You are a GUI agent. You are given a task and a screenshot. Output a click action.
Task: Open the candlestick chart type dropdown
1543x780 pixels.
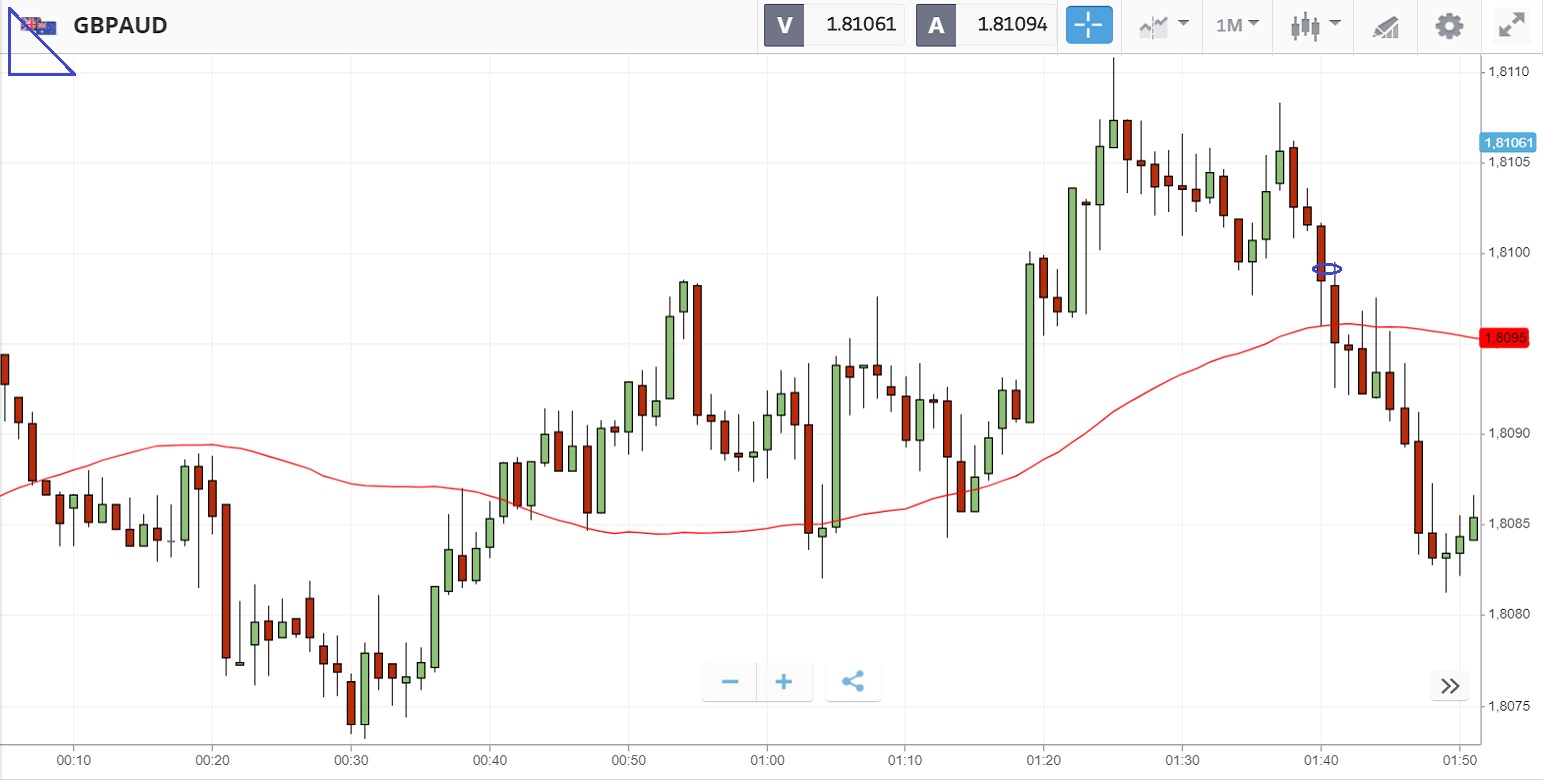pyautogui.click(x=1312, y=25)
